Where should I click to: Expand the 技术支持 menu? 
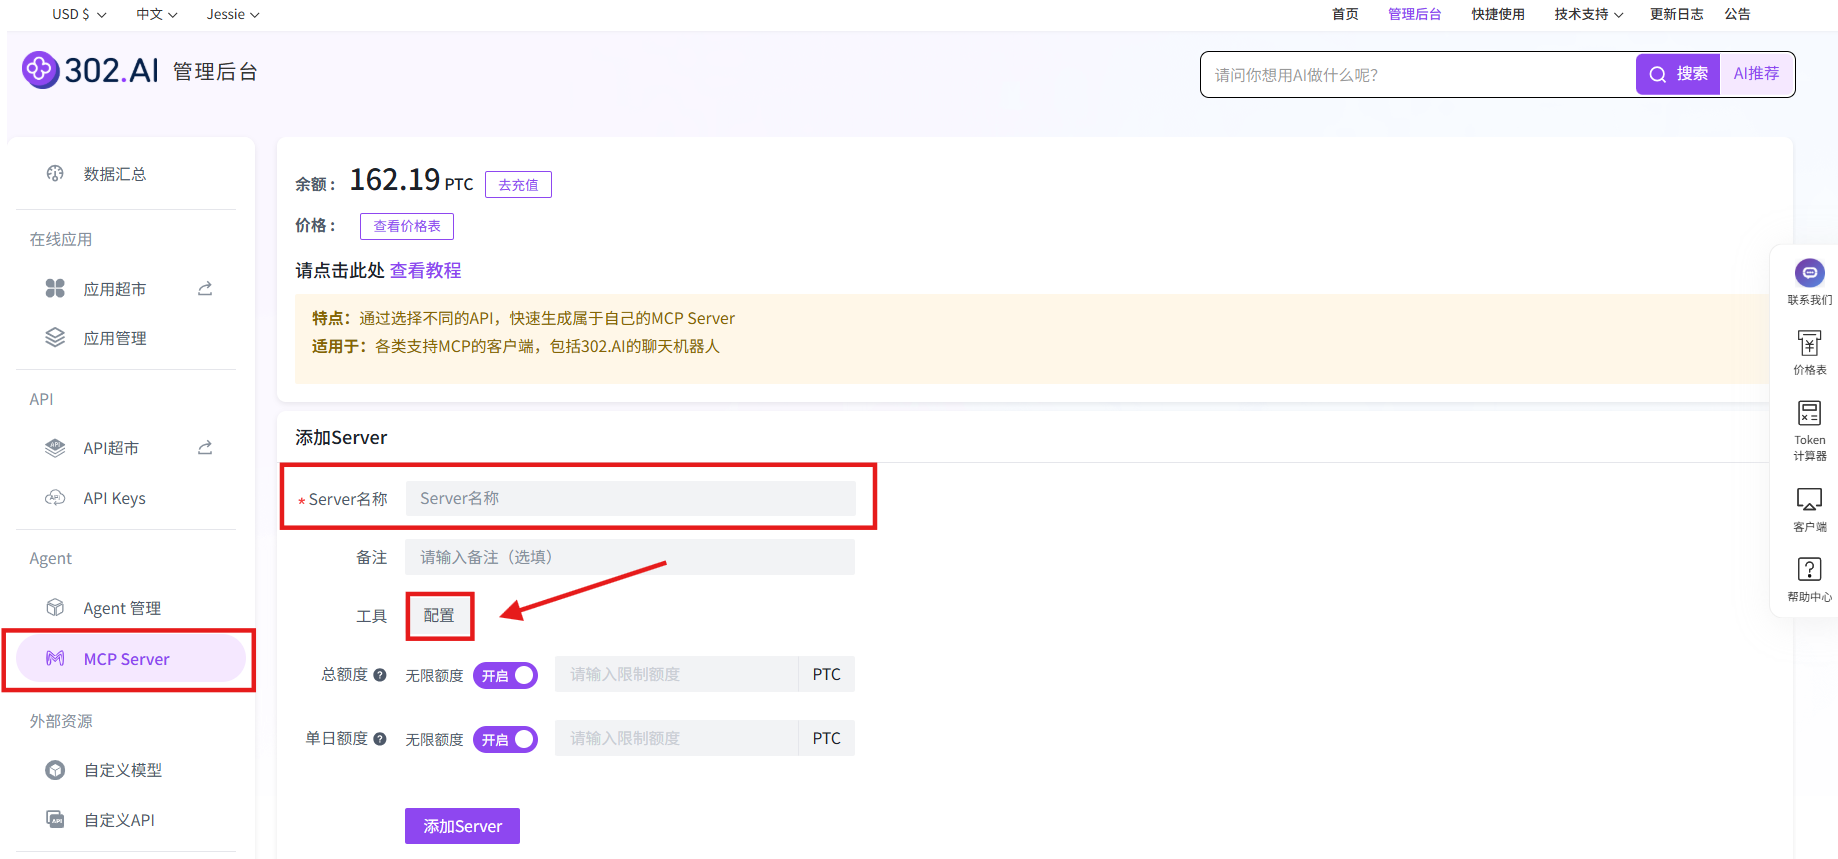tap(1589, 14)
